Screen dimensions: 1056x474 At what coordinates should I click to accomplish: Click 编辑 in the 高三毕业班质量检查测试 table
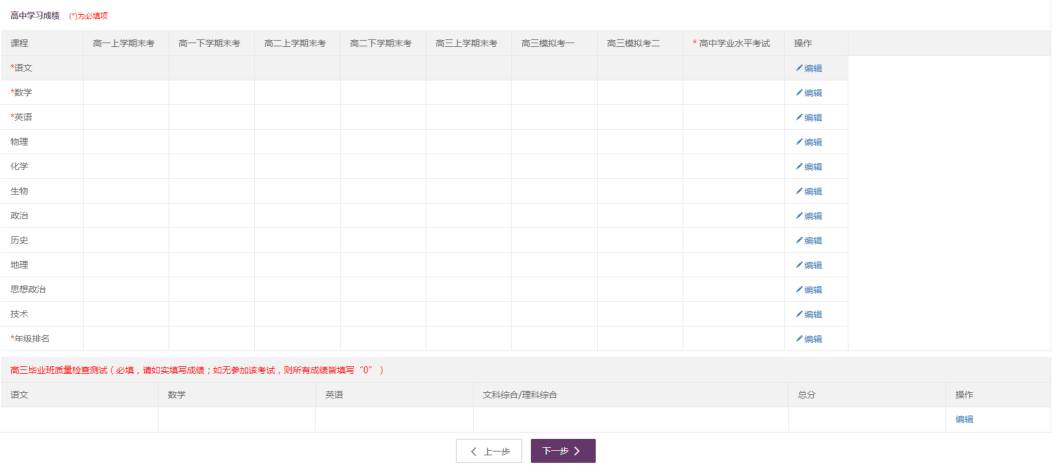964,420
